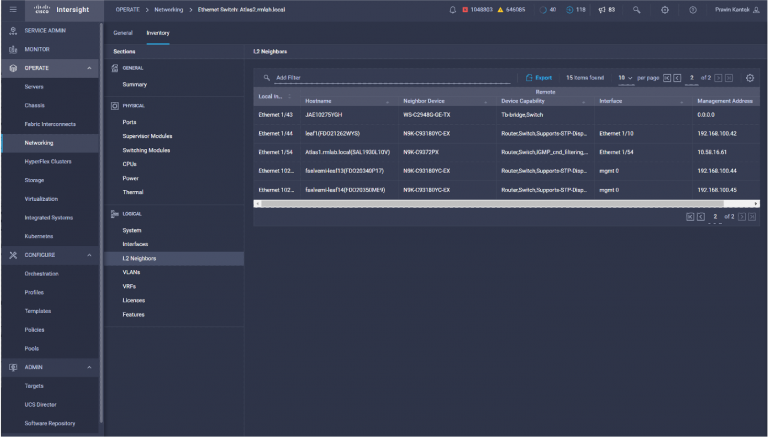
Task: Click the Ethernet 1/43 row cell
Action: (x=275, y=115)
